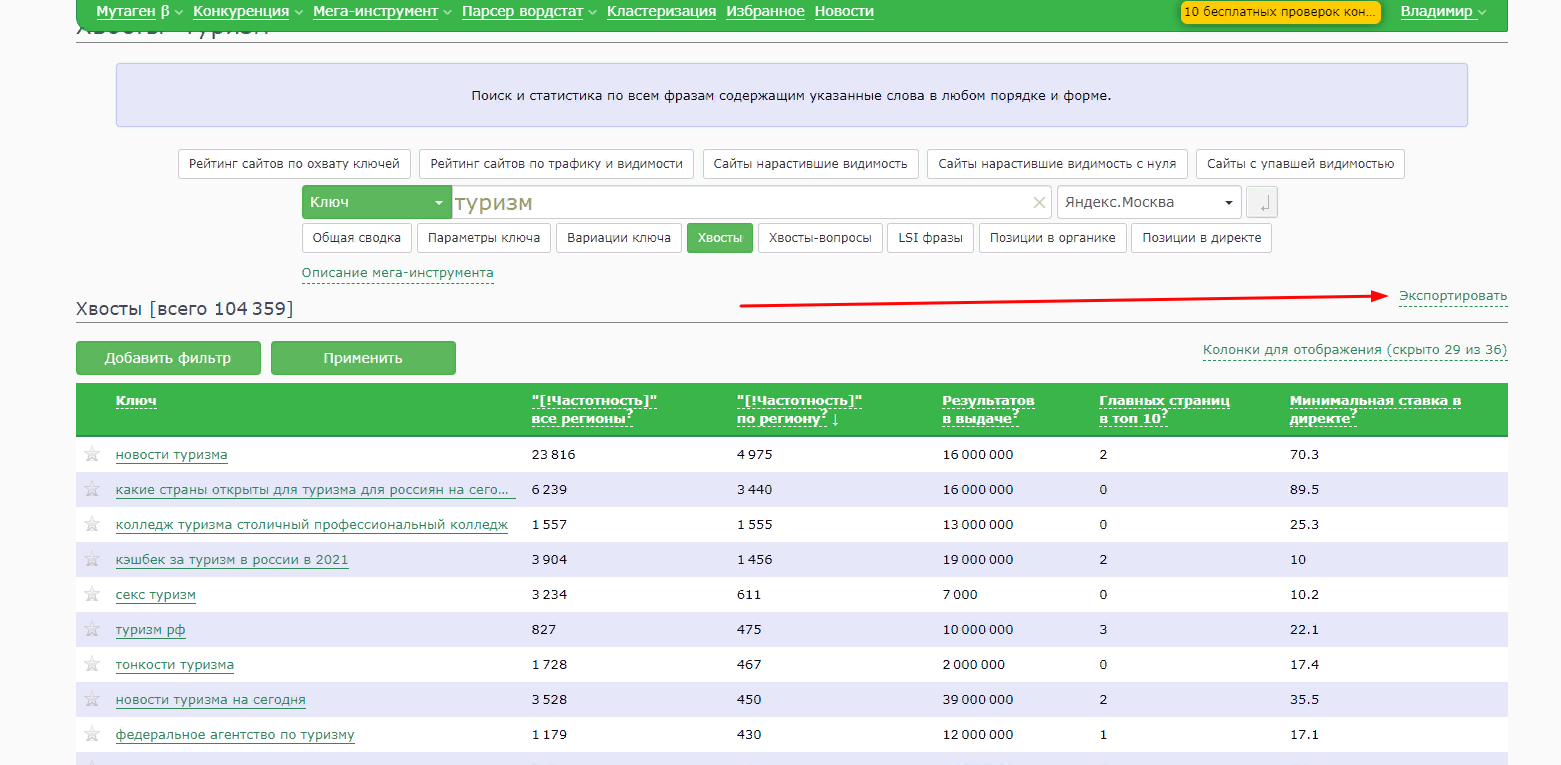
Task: Expand the Яндекс.Москва region selector
Action: point(1149,202)
